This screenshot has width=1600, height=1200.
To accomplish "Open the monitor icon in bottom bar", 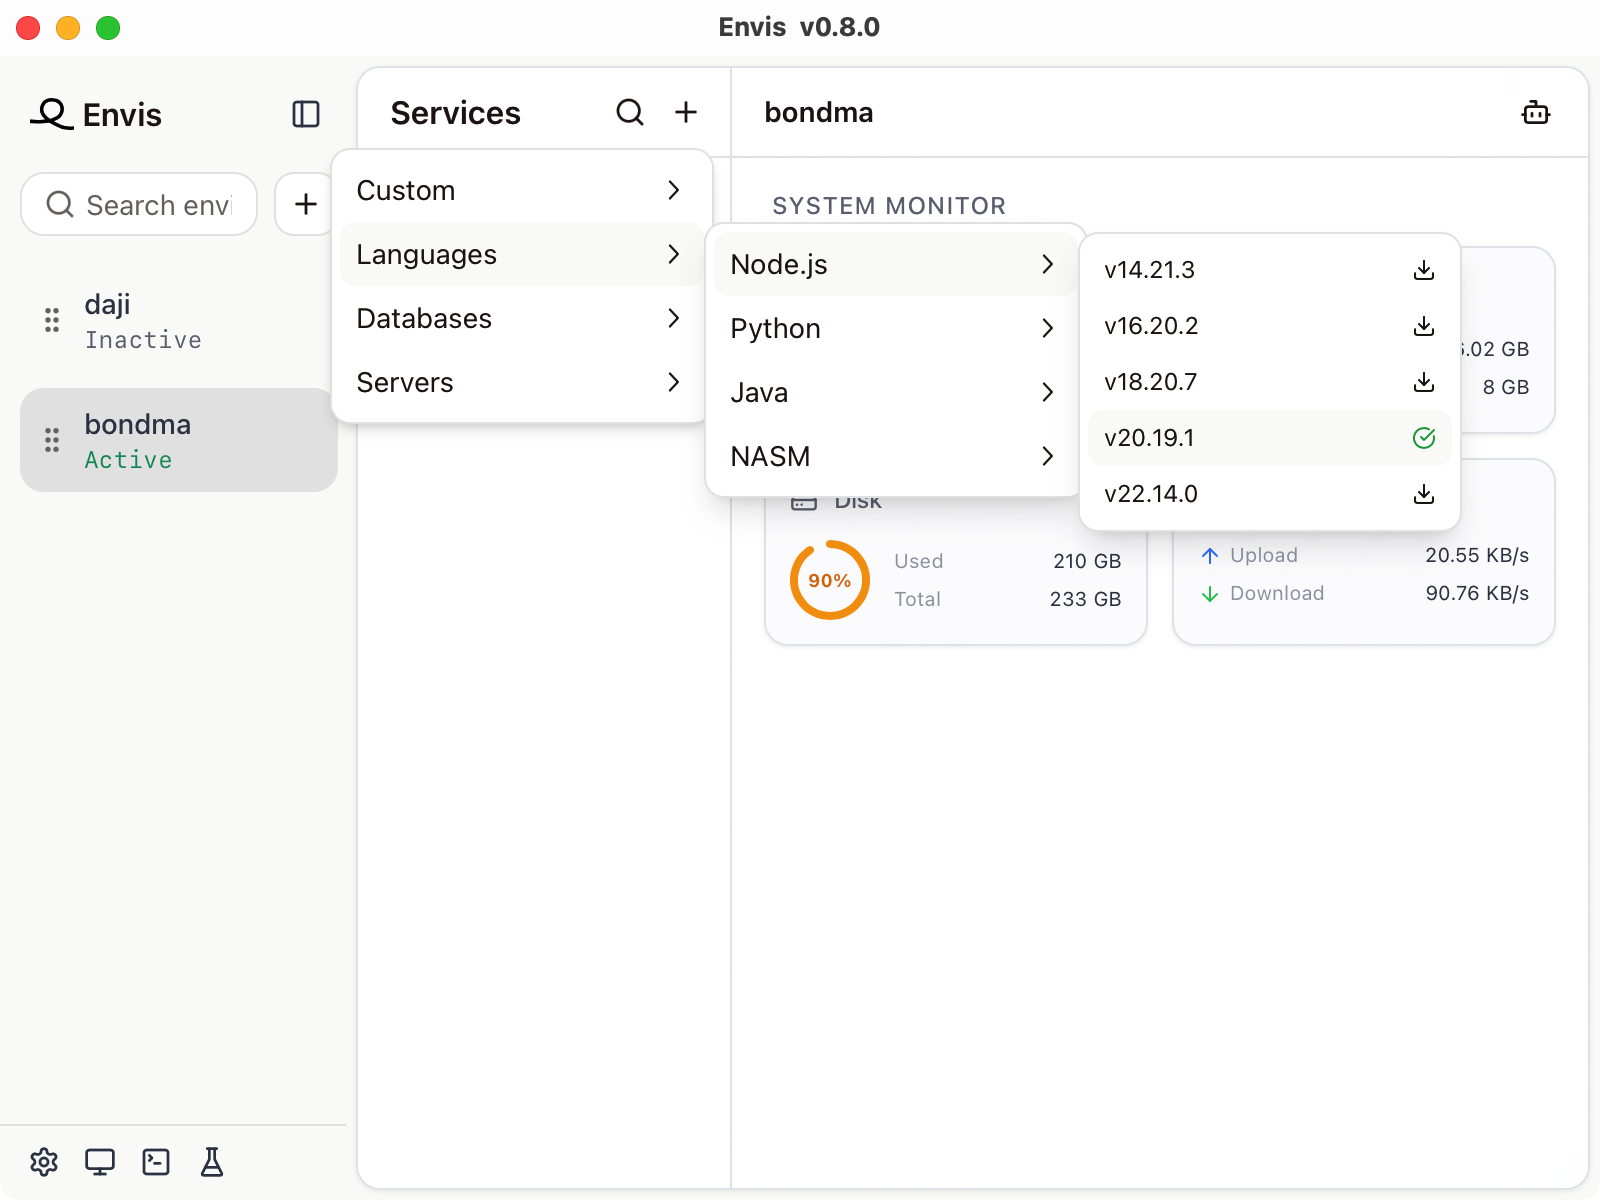I will coord(100,1162).
